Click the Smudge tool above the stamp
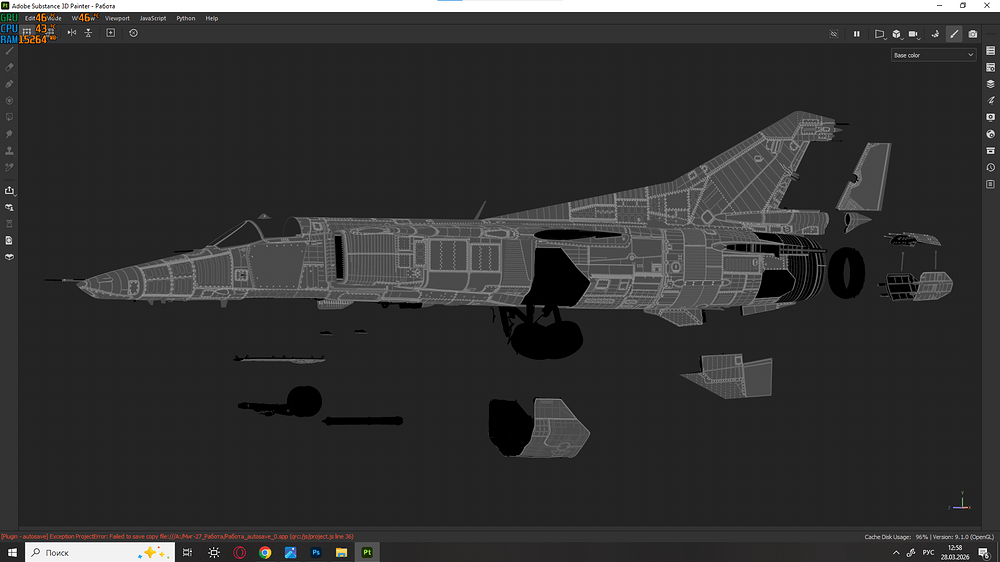The width and height of the screenshot is (1000, 562). point(9,134)
